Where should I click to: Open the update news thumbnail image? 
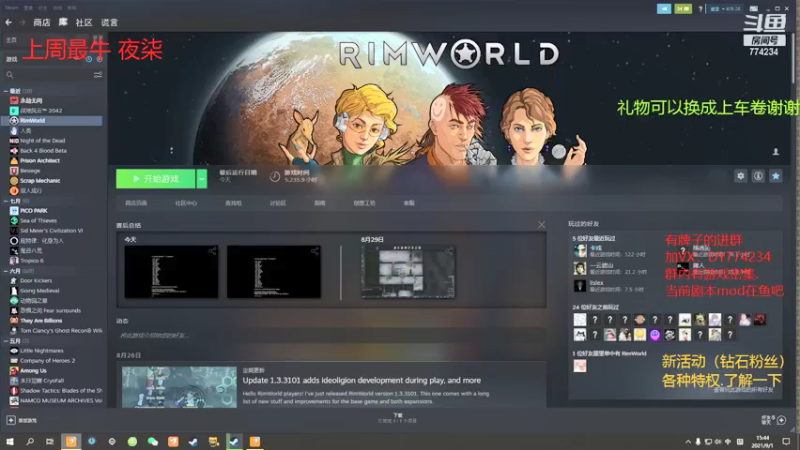pyautogui.click(x=179, y=387)
